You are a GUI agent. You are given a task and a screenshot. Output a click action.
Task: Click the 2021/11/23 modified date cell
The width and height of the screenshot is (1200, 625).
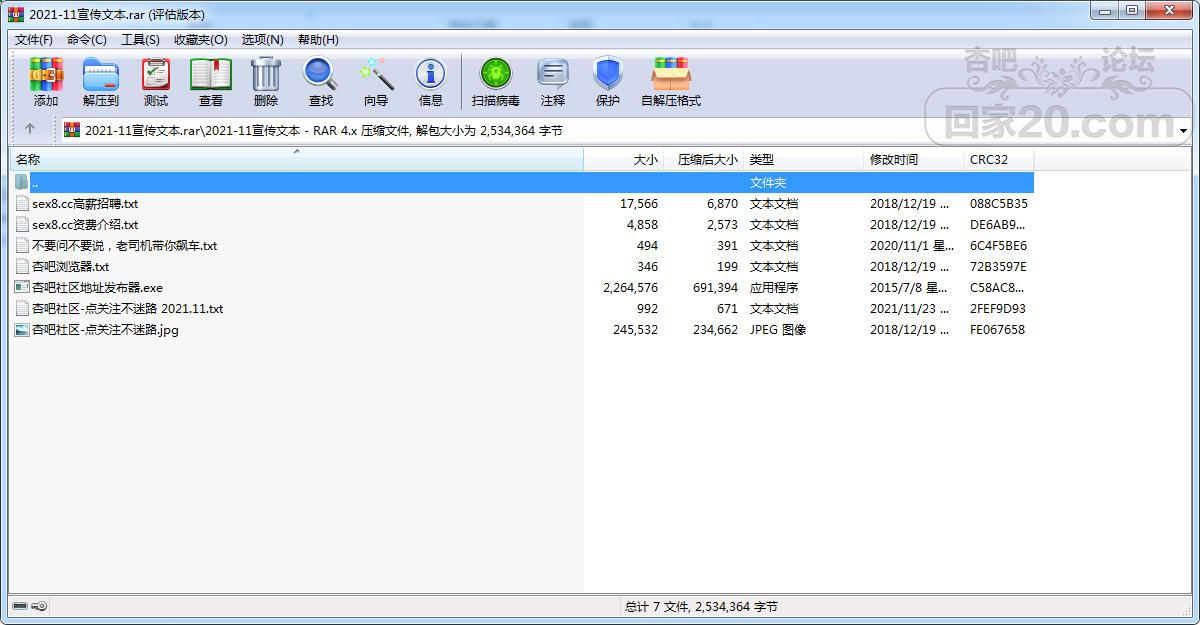(910, 308)
